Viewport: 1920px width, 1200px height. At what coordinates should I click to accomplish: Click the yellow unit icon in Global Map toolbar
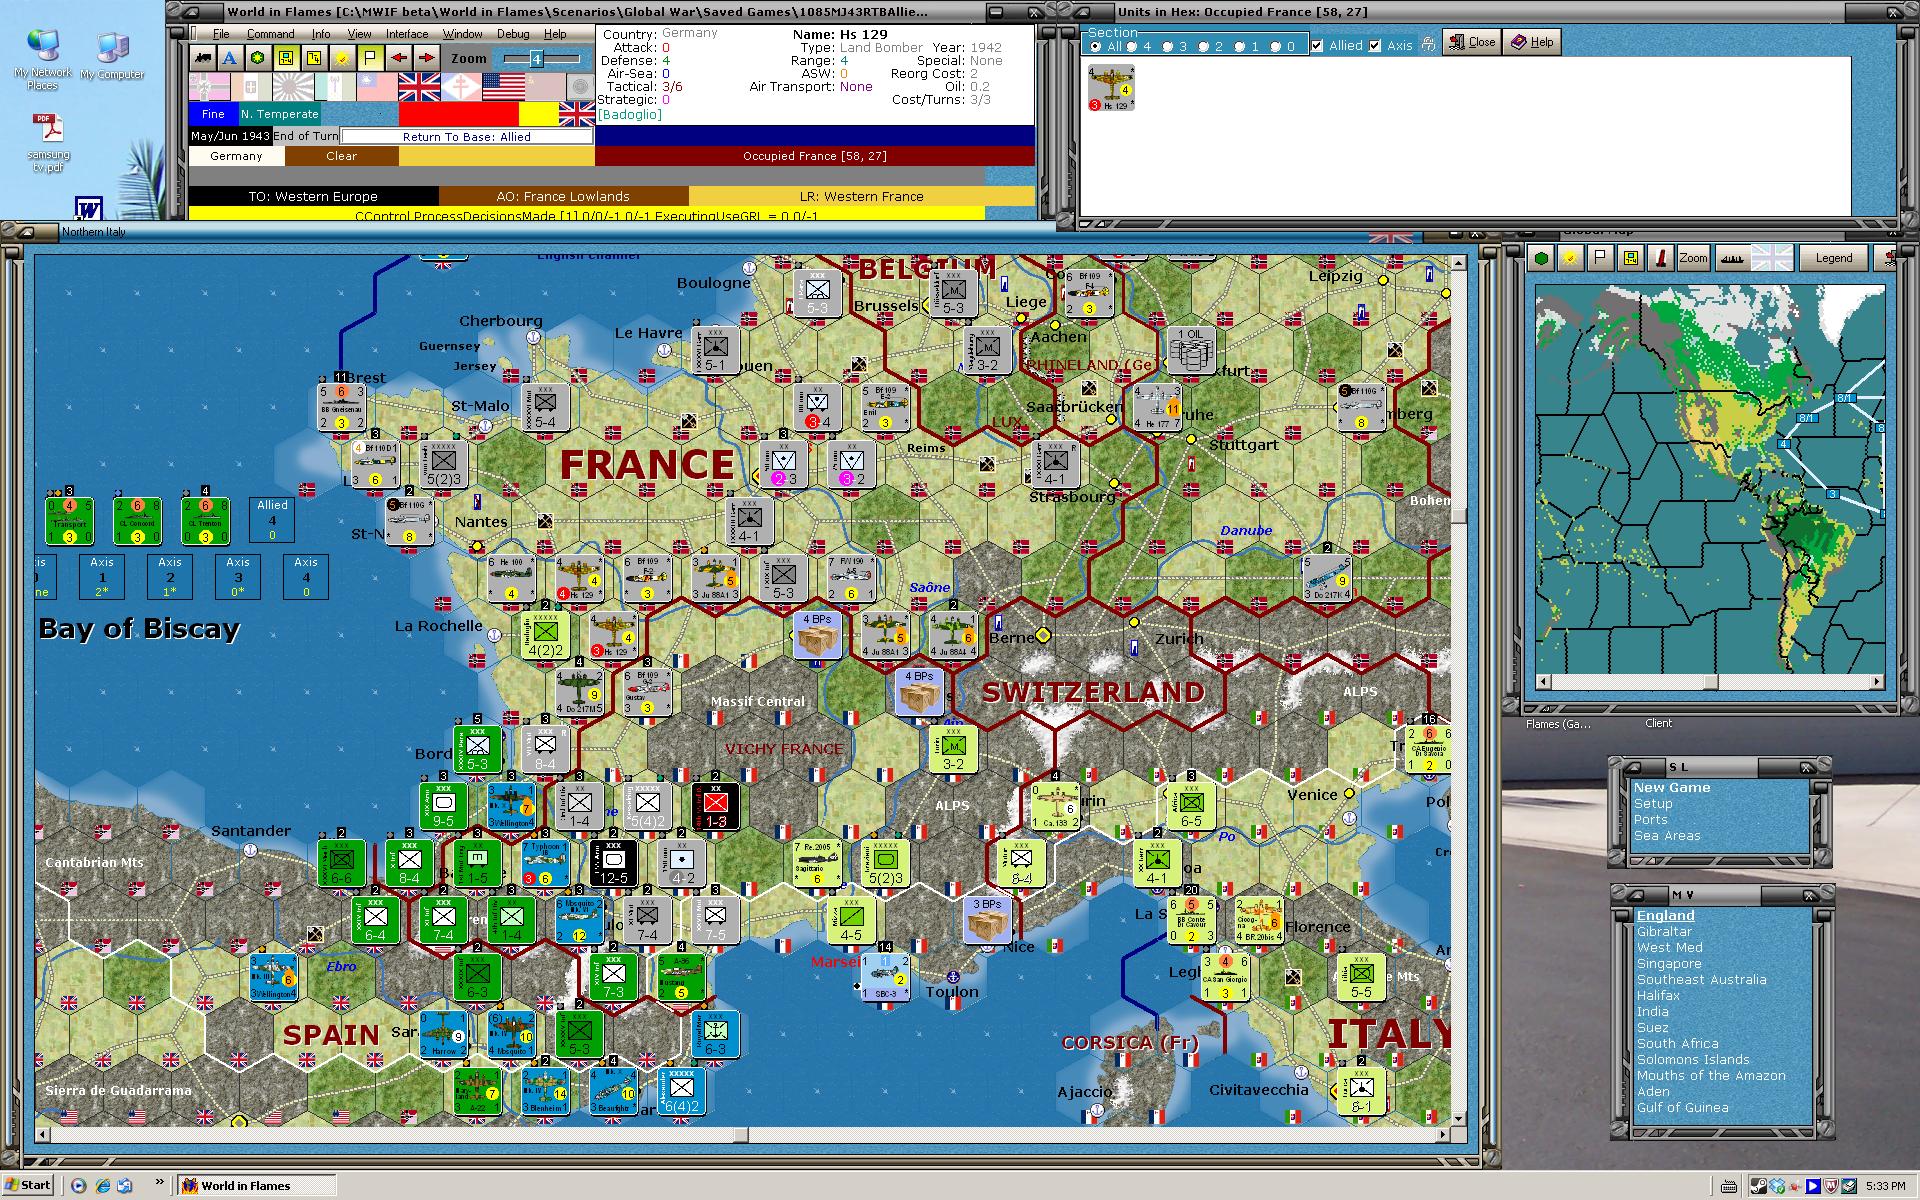click(1631, 258)
